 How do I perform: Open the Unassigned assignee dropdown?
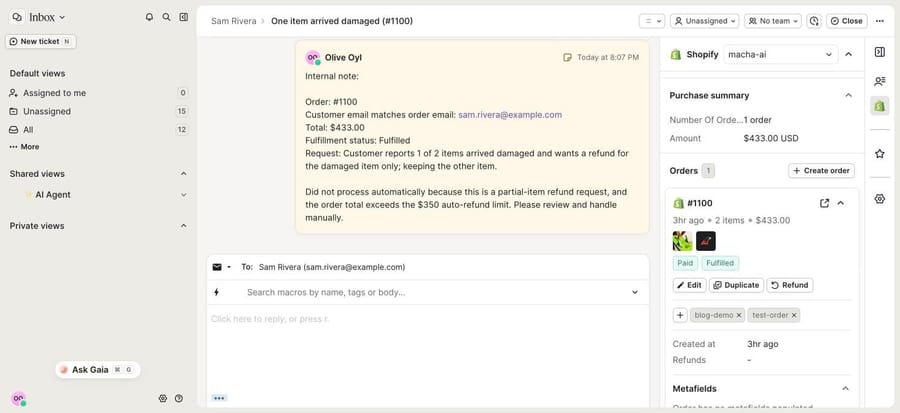tap(705, 21)
